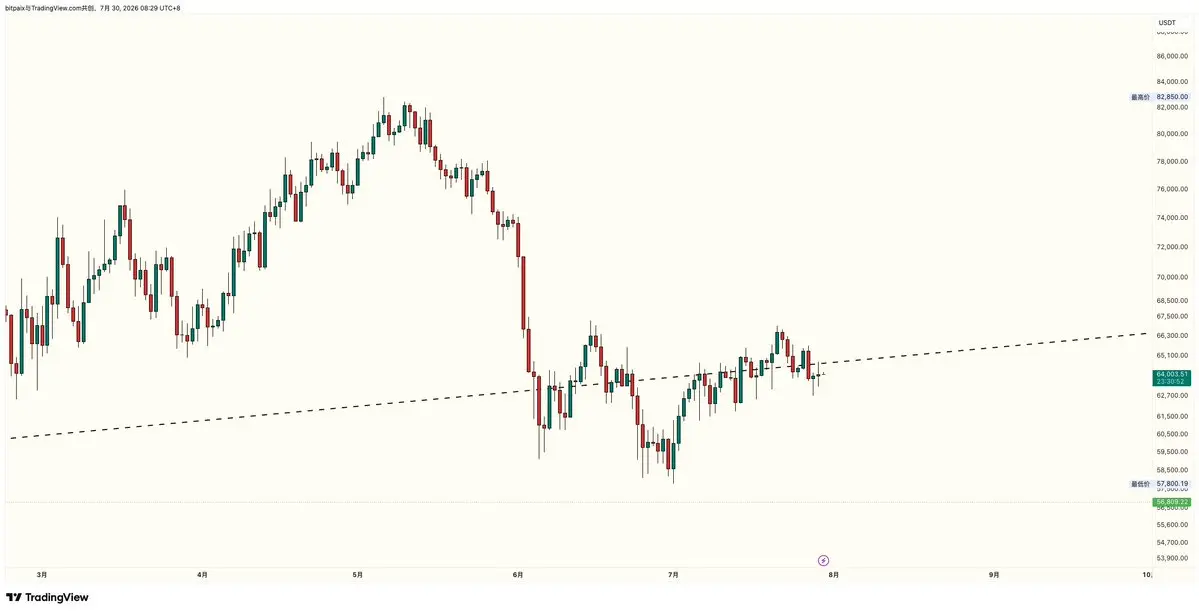Click the 4月 label on time axis
Image resolution: width=1199 pixels, height=613 pixels.
pos(202,574)
